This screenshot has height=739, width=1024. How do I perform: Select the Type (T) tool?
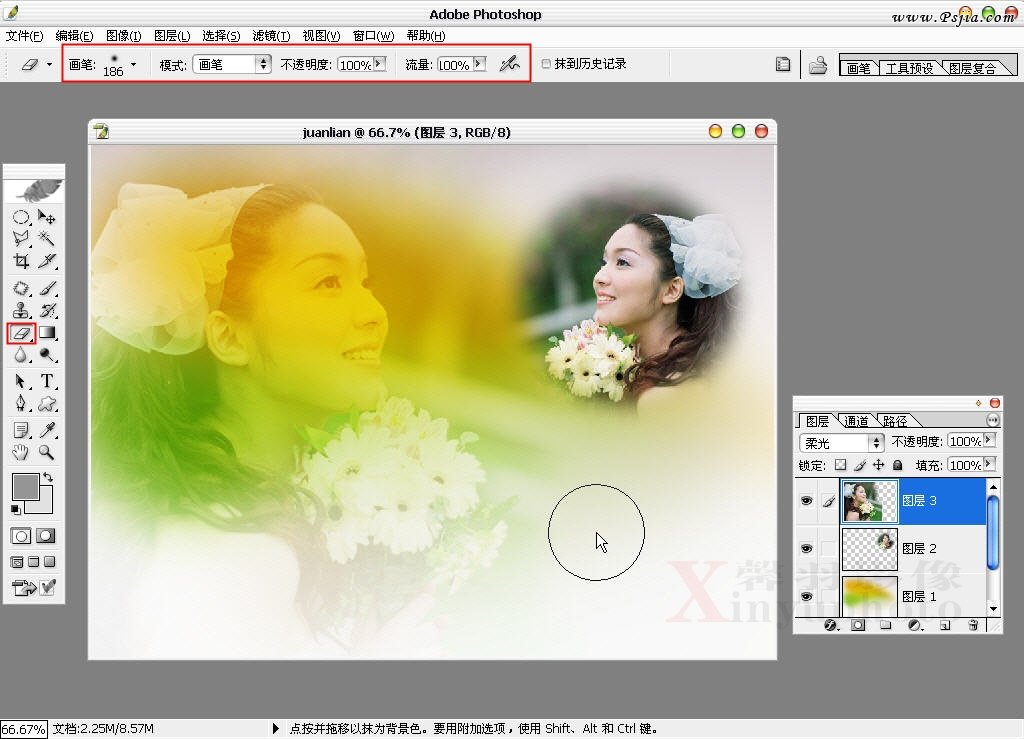pyautogui.click(x=47, y=381)
